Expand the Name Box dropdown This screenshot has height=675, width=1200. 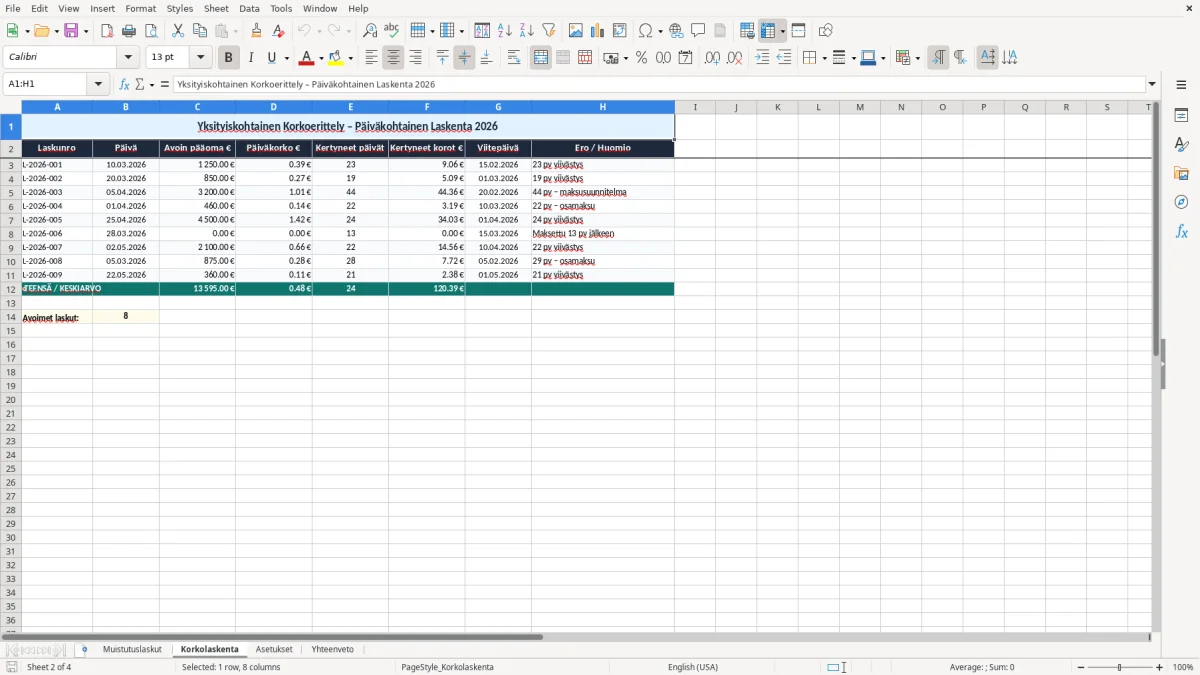point(98,85)
